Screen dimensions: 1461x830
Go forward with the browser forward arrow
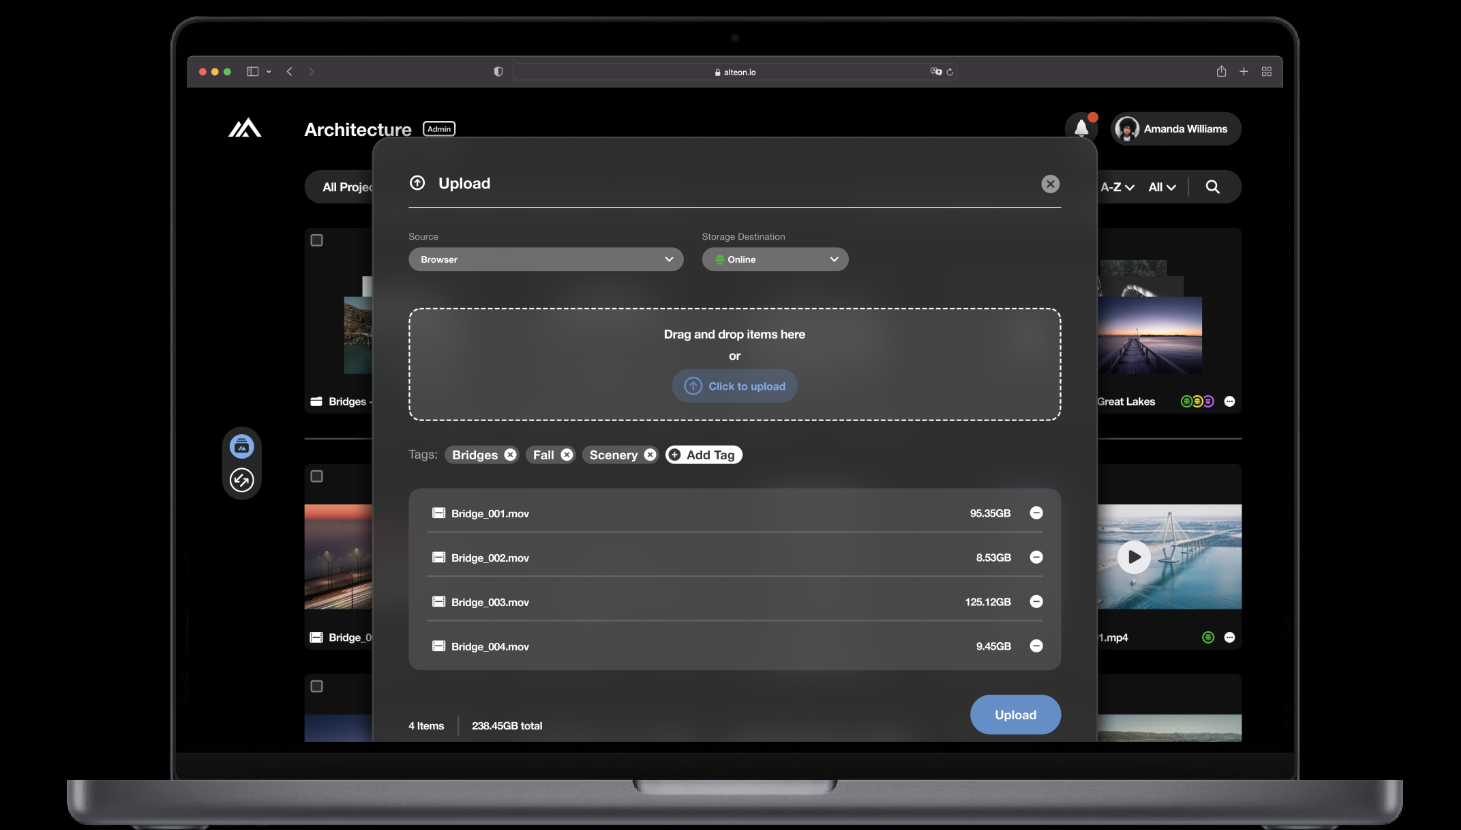pos(311,72)
